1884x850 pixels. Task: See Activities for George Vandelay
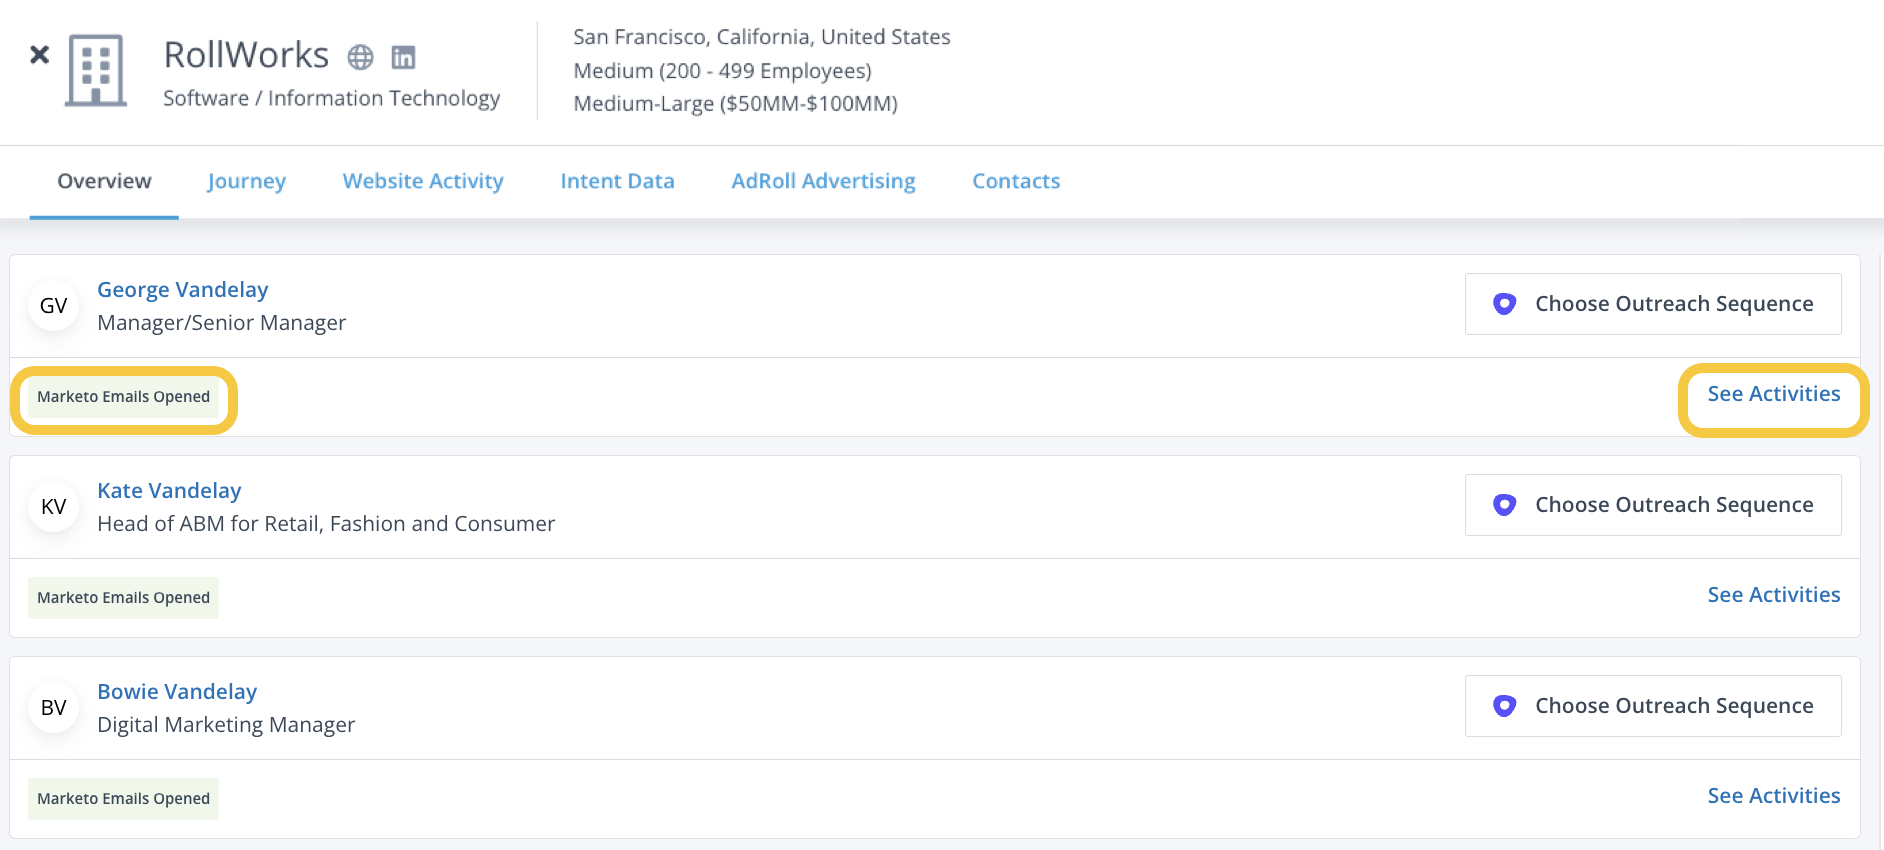coord(1773,394)
